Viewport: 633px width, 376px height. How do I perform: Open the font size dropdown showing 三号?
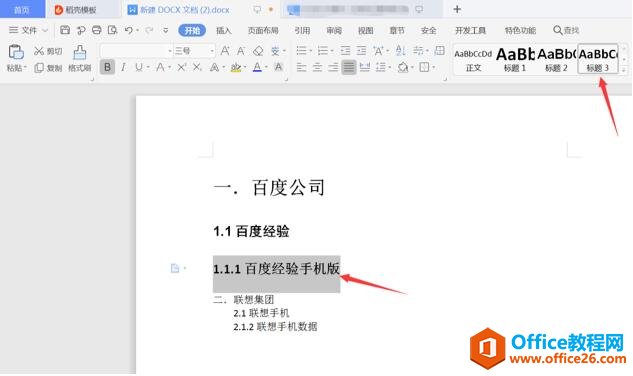[x=212, y=51]
